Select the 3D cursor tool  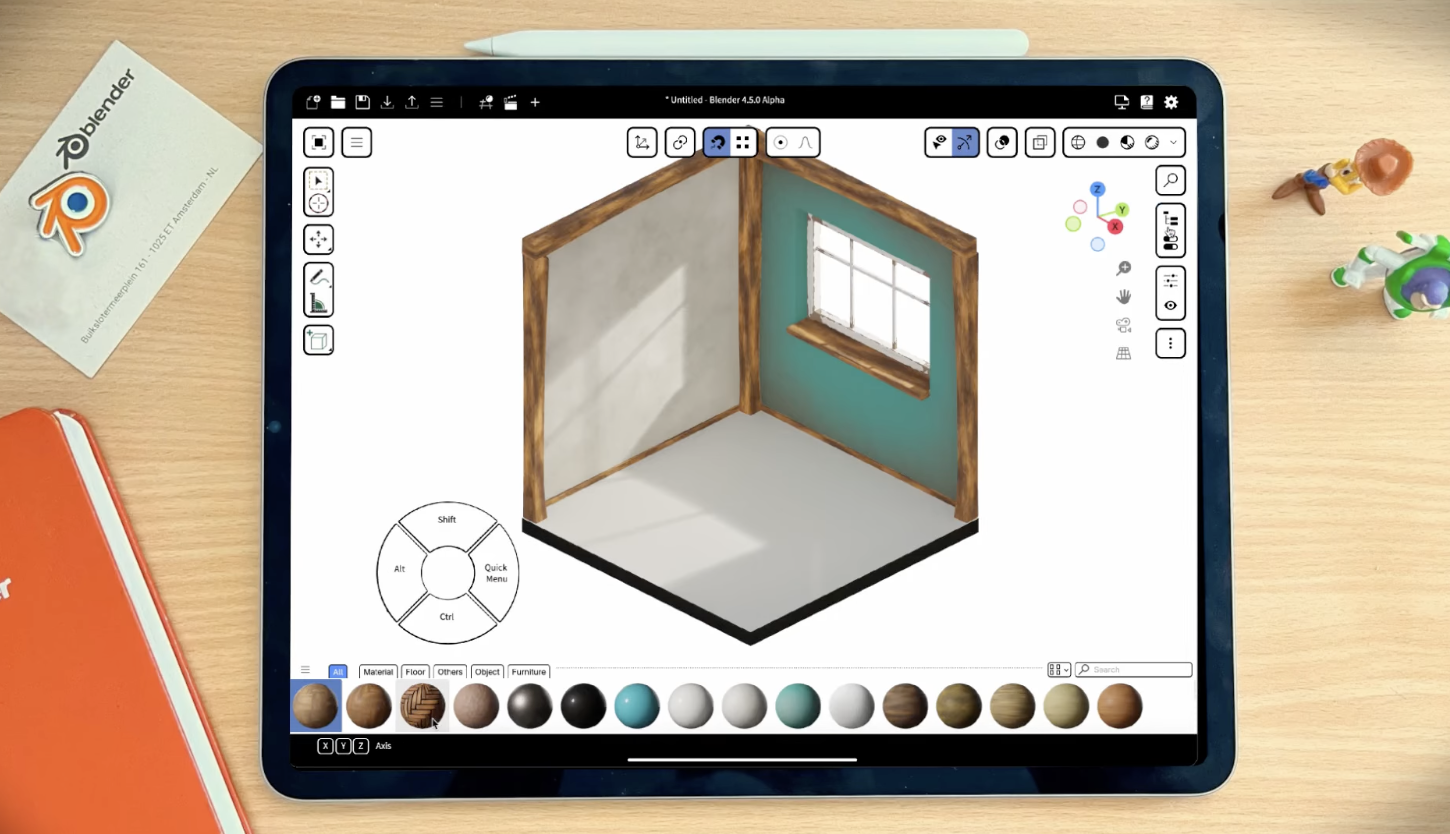coord(318,204)
